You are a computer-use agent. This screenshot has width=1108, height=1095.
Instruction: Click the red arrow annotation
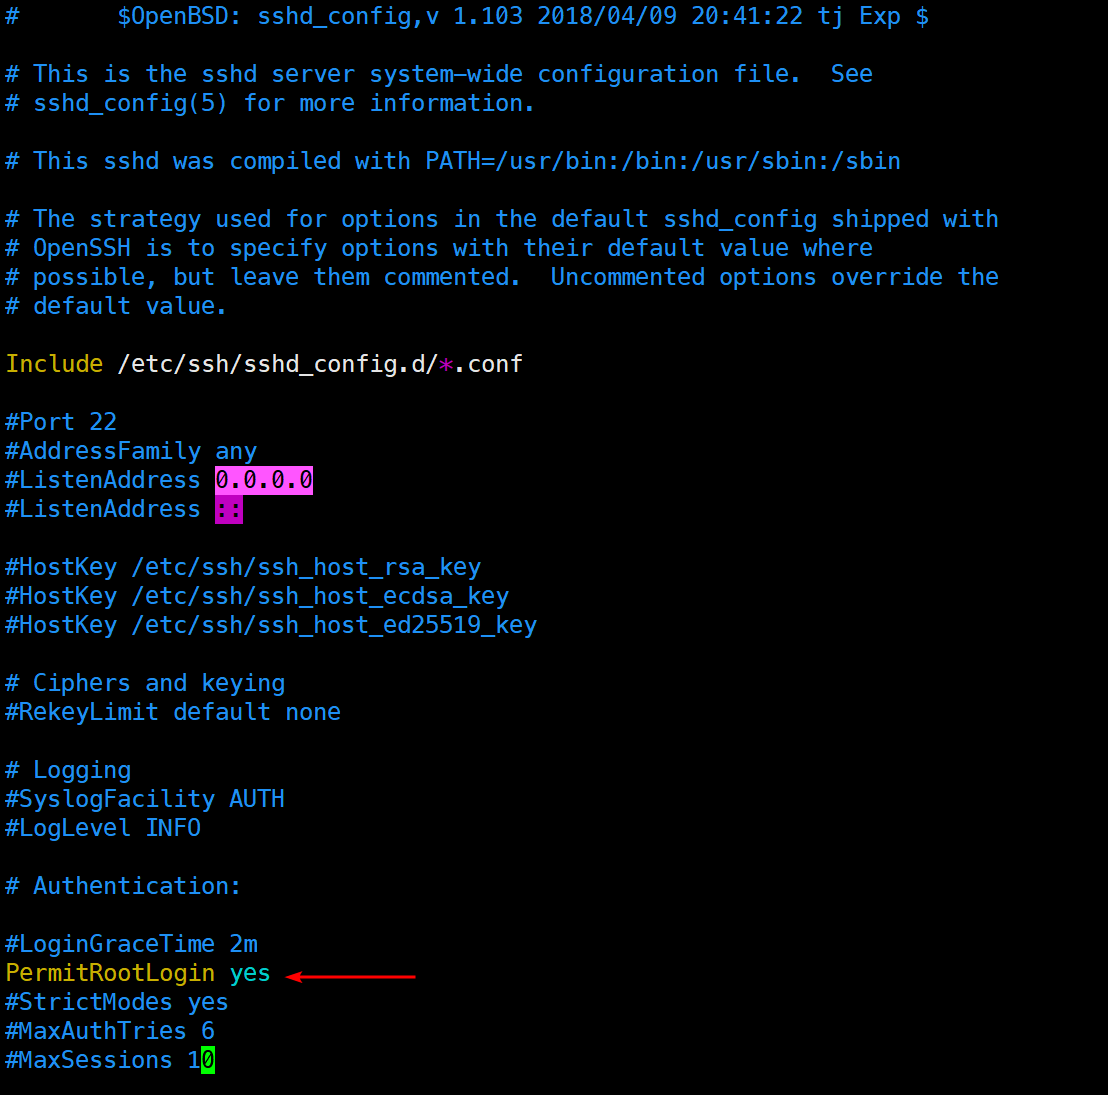point(351,976)
